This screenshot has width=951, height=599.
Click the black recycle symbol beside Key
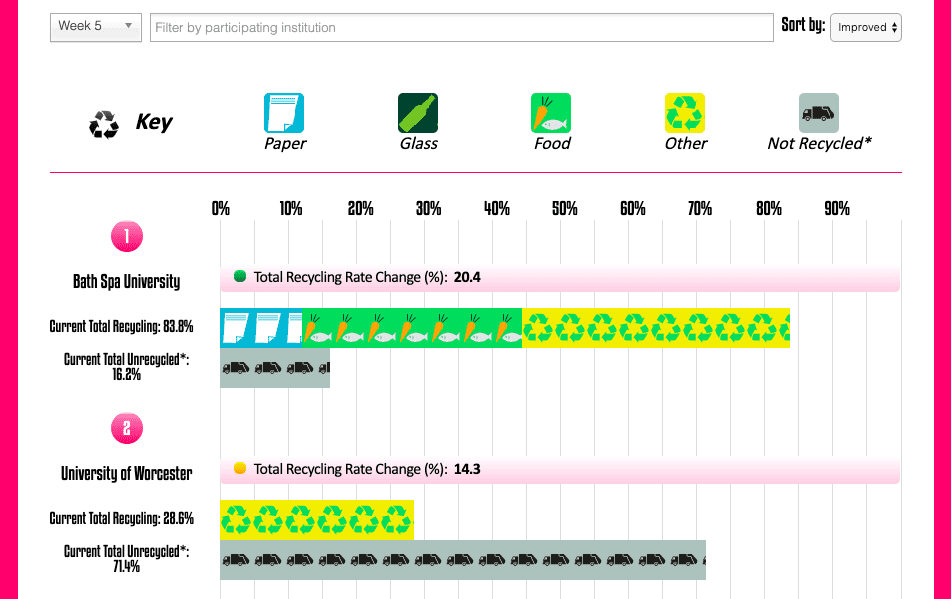pyautogui.click(x=104, y=124)
